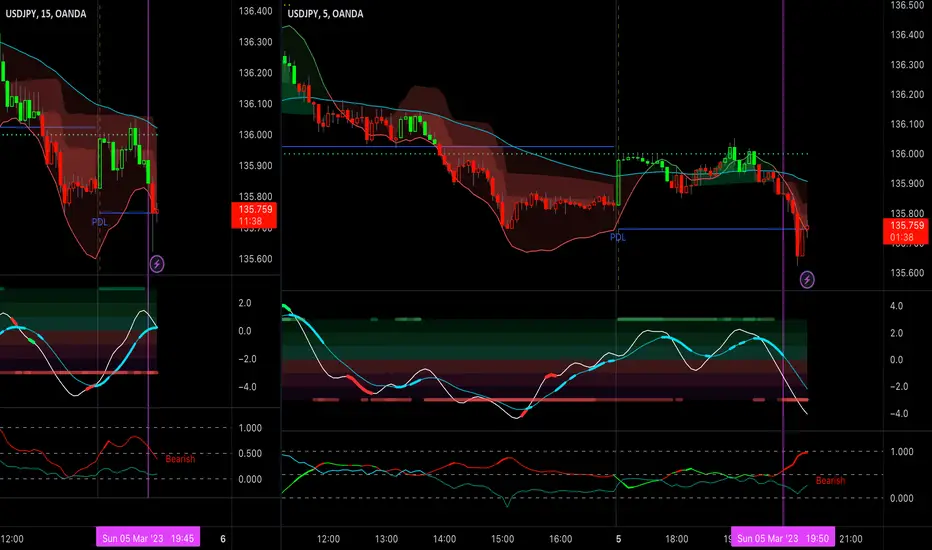The image size is (932, 550).
Task: Click the 21:00 label on right time axis
Action: click(851, 539)
